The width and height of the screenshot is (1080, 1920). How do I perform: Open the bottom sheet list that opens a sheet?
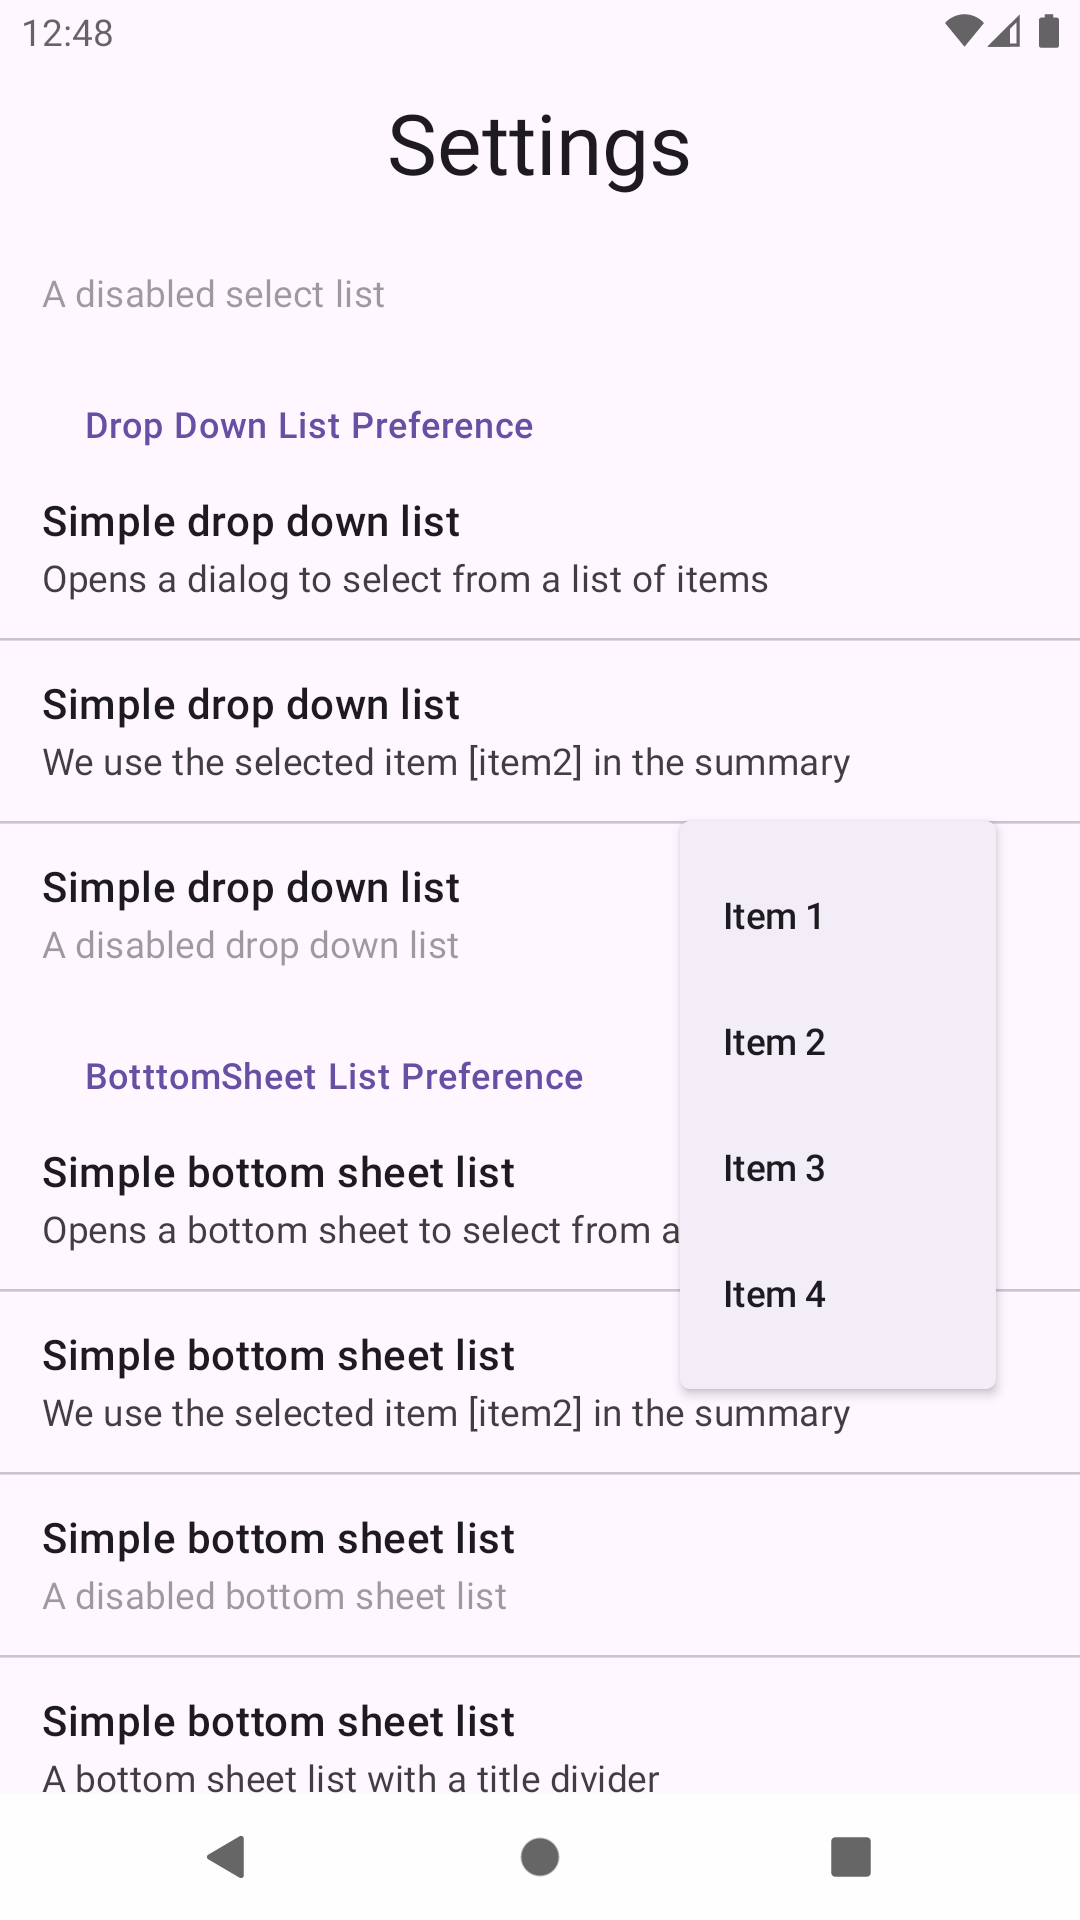pyautogui.click(x=340, y=1200)
